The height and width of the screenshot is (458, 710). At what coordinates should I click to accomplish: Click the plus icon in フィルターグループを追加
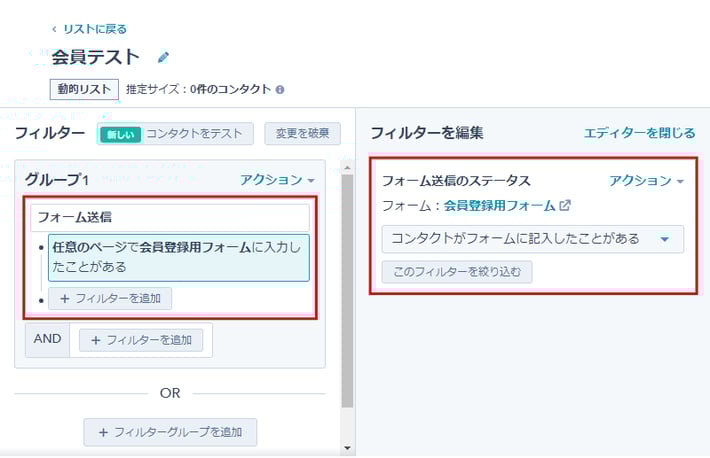click(102, 432)
